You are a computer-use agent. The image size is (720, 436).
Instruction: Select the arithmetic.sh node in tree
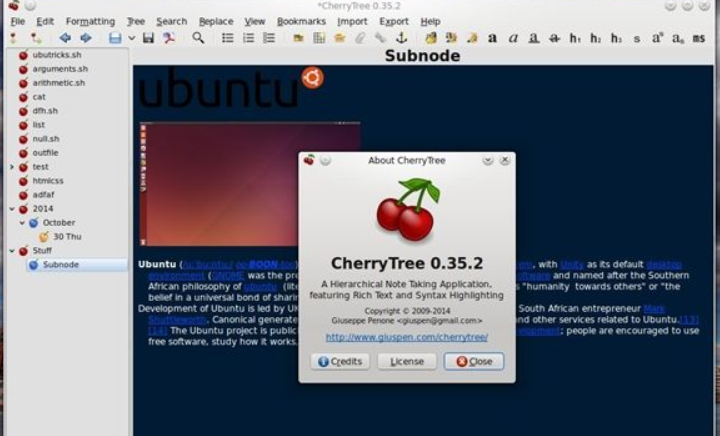tap(59, 83)
